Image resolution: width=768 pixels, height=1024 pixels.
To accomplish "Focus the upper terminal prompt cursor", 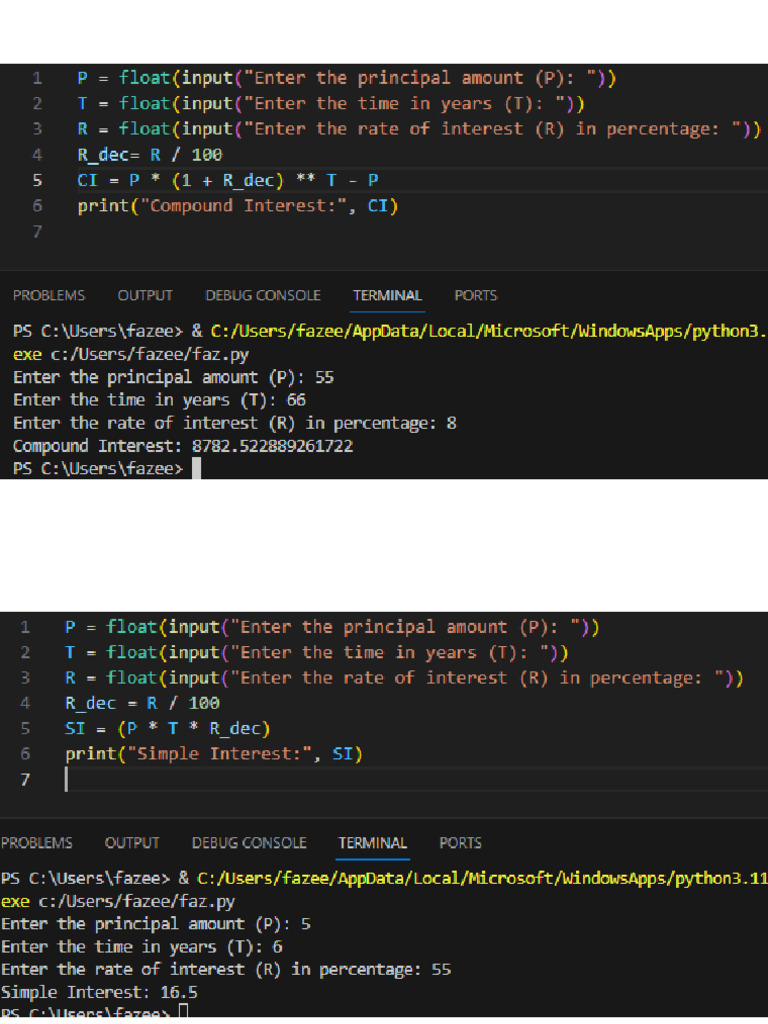I will coord(196,469).
